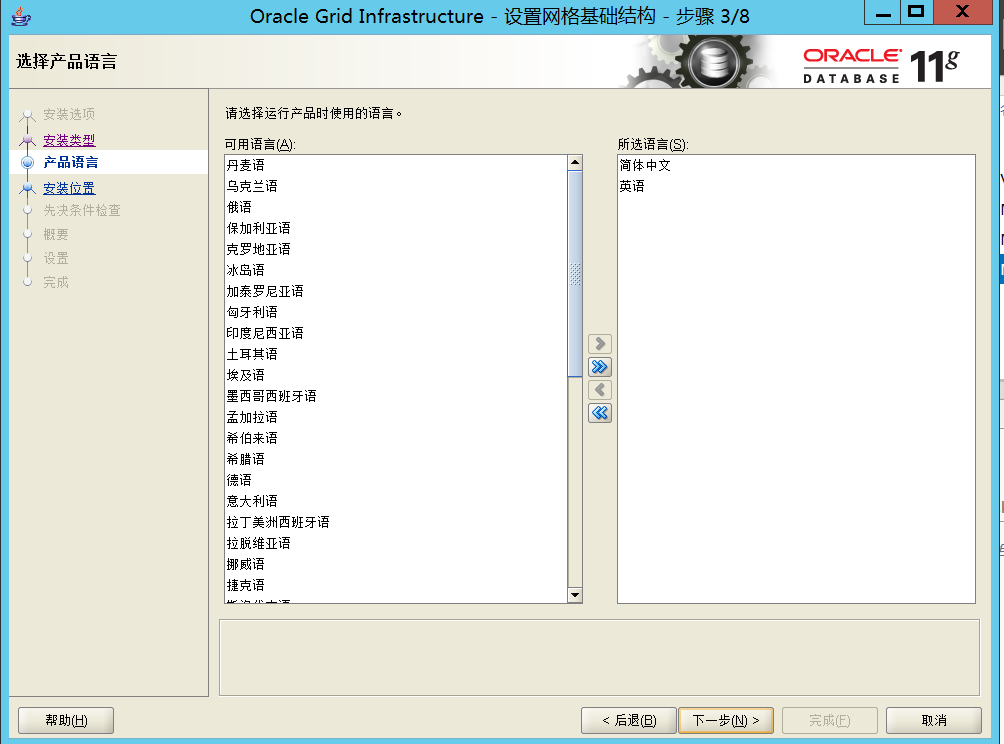Image resolution: width=1004 pixels, height=744 pixels.
Task: Close the Oracle Grid Infrastructure window
Action: [962, 12]
